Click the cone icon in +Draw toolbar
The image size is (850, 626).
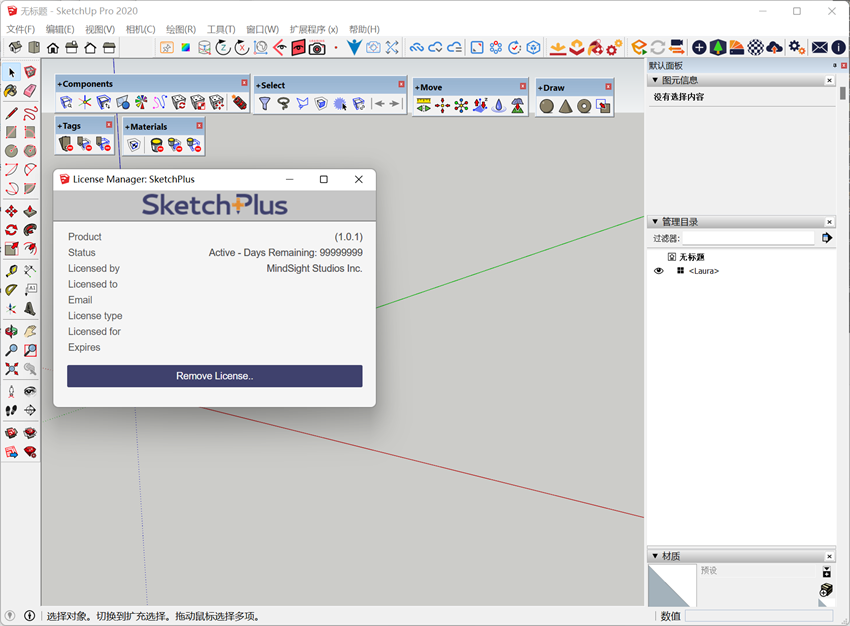click(565, 106)
